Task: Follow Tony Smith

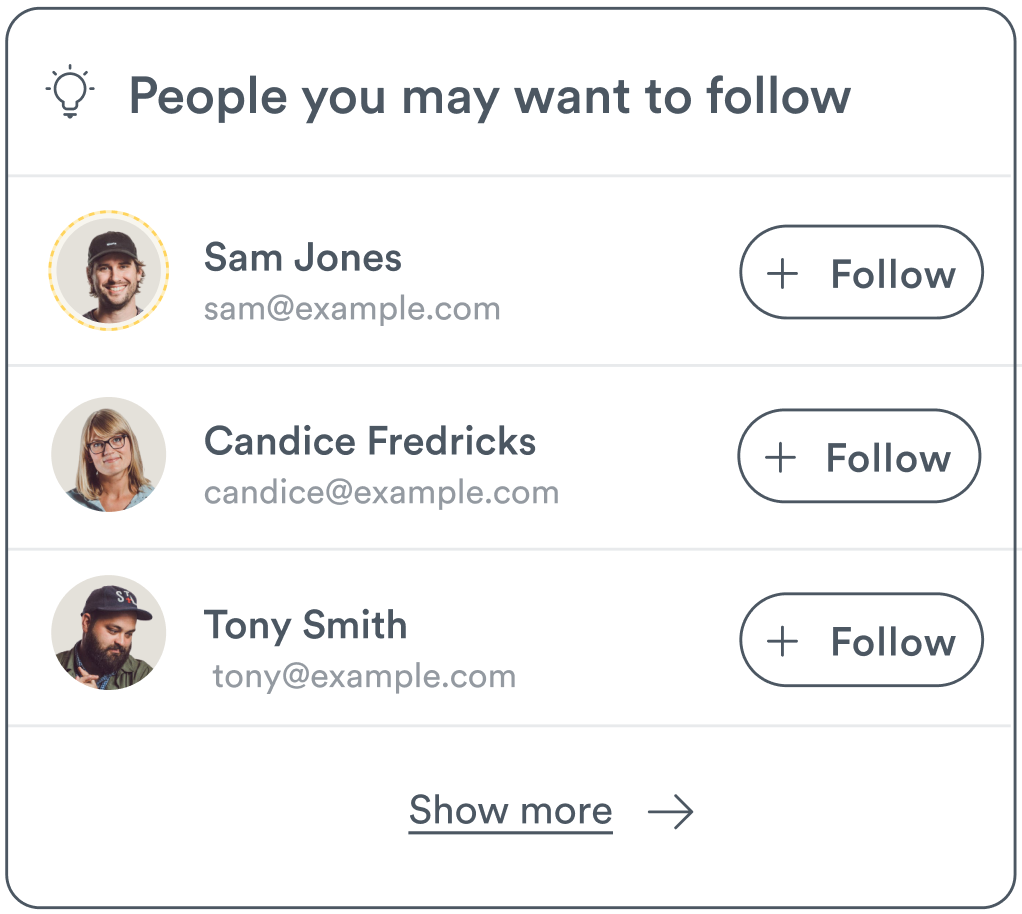Action: [861, 640]
